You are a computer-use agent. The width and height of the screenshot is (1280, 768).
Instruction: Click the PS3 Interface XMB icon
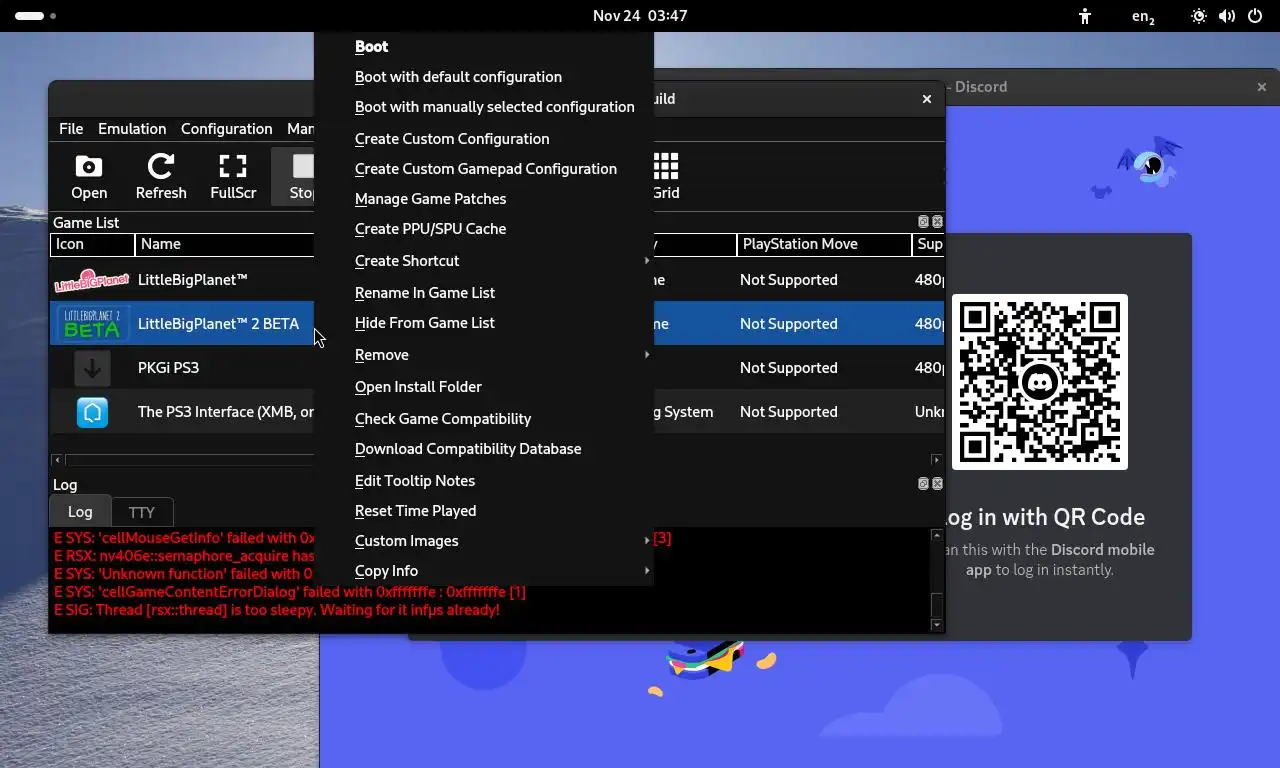[x=92, y=412]
